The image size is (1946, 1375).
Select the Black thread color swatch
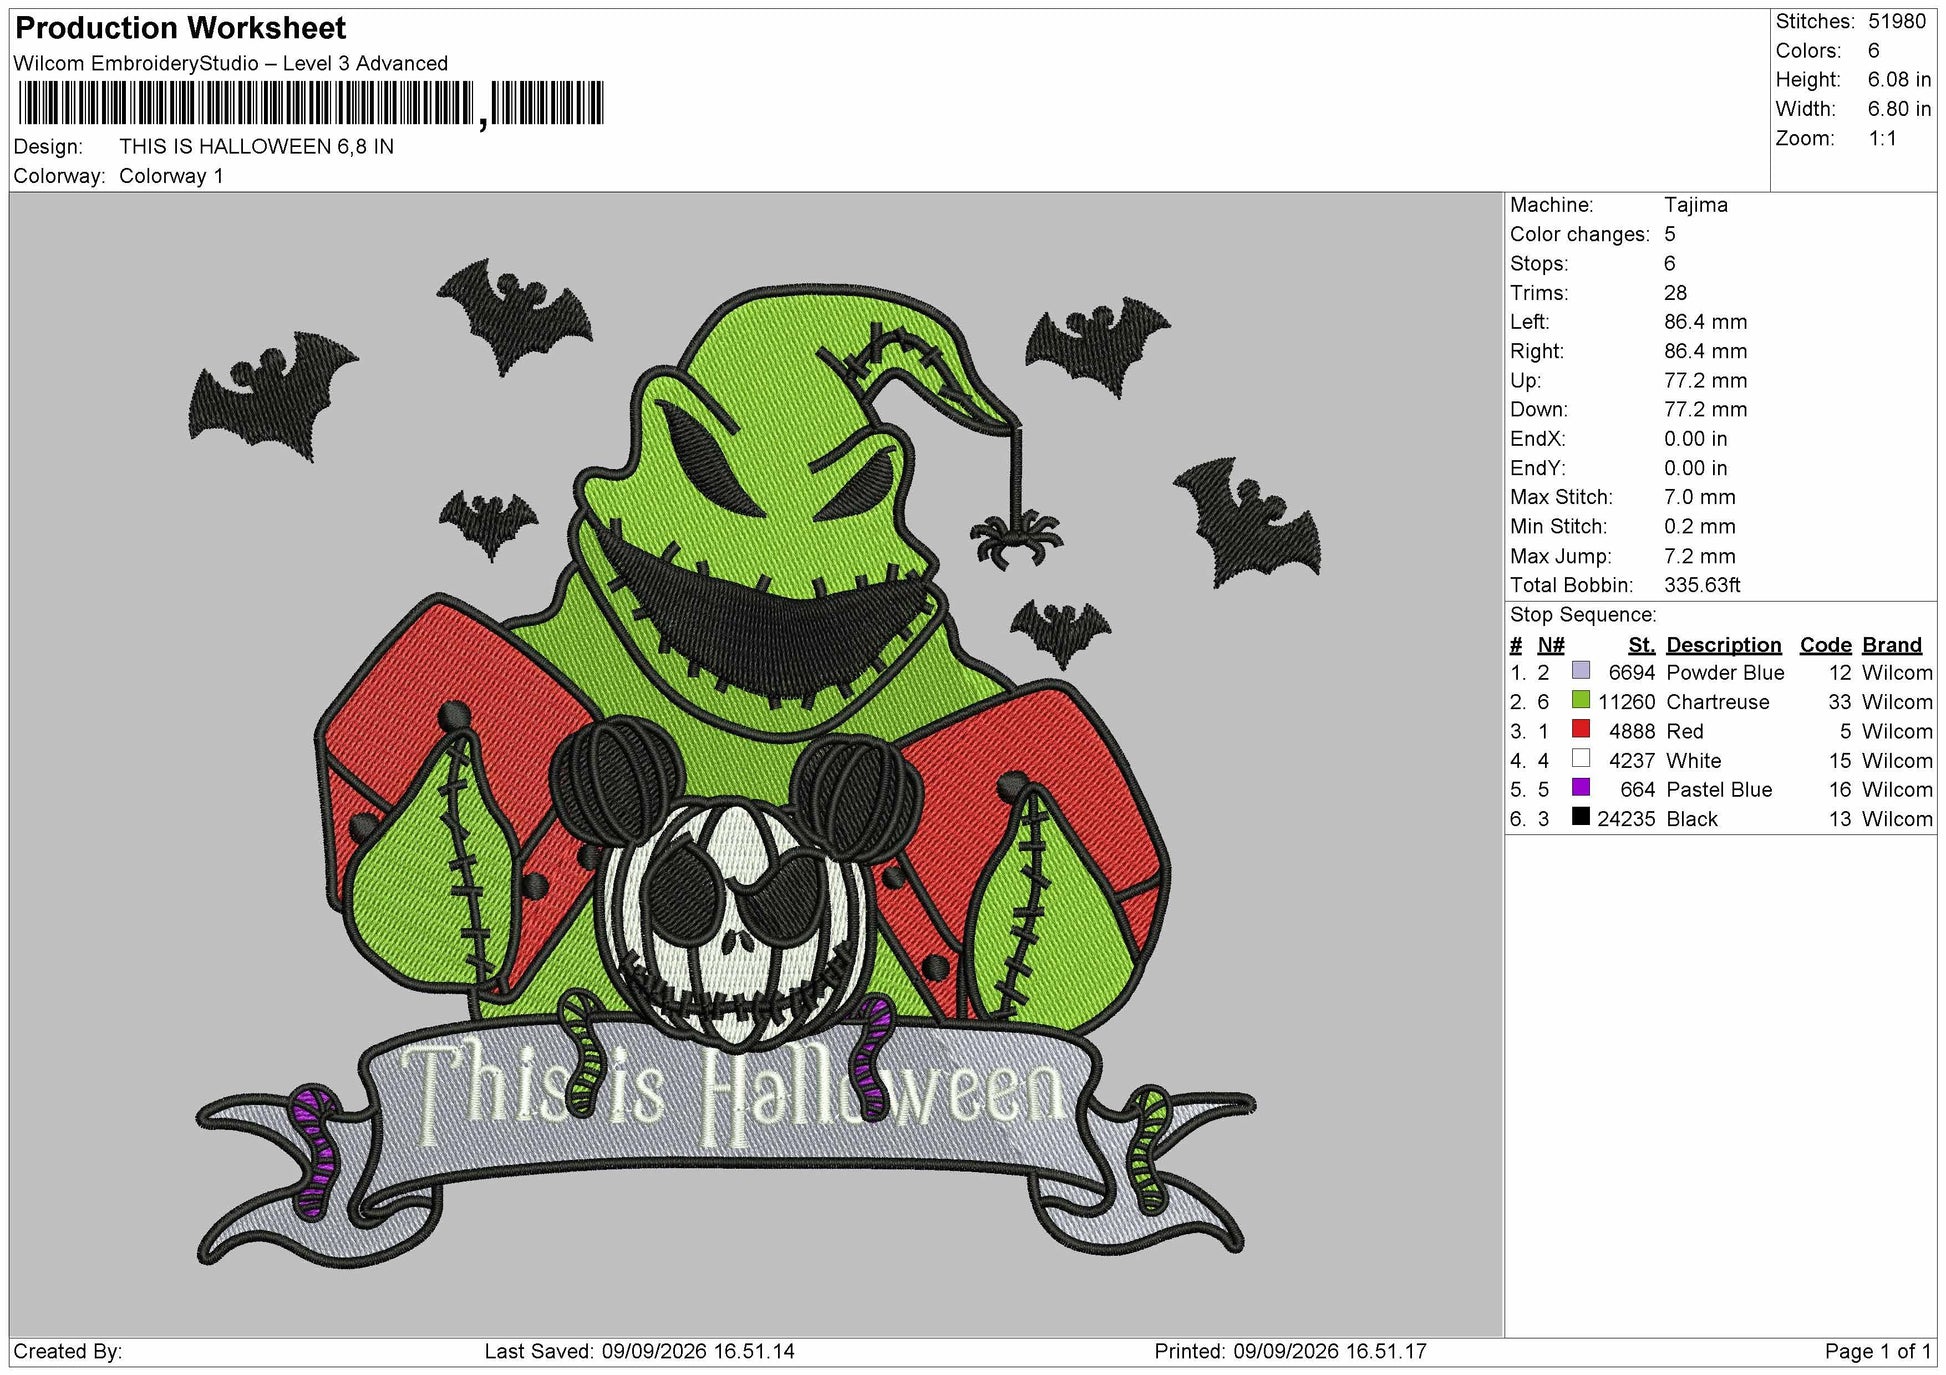click(x=1580, y=816)
